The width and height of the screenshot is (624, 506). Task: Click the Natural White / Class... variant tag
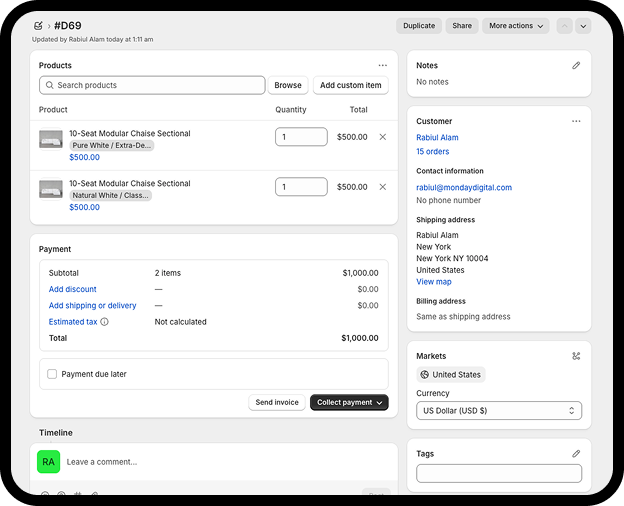[x=110, y=195]
